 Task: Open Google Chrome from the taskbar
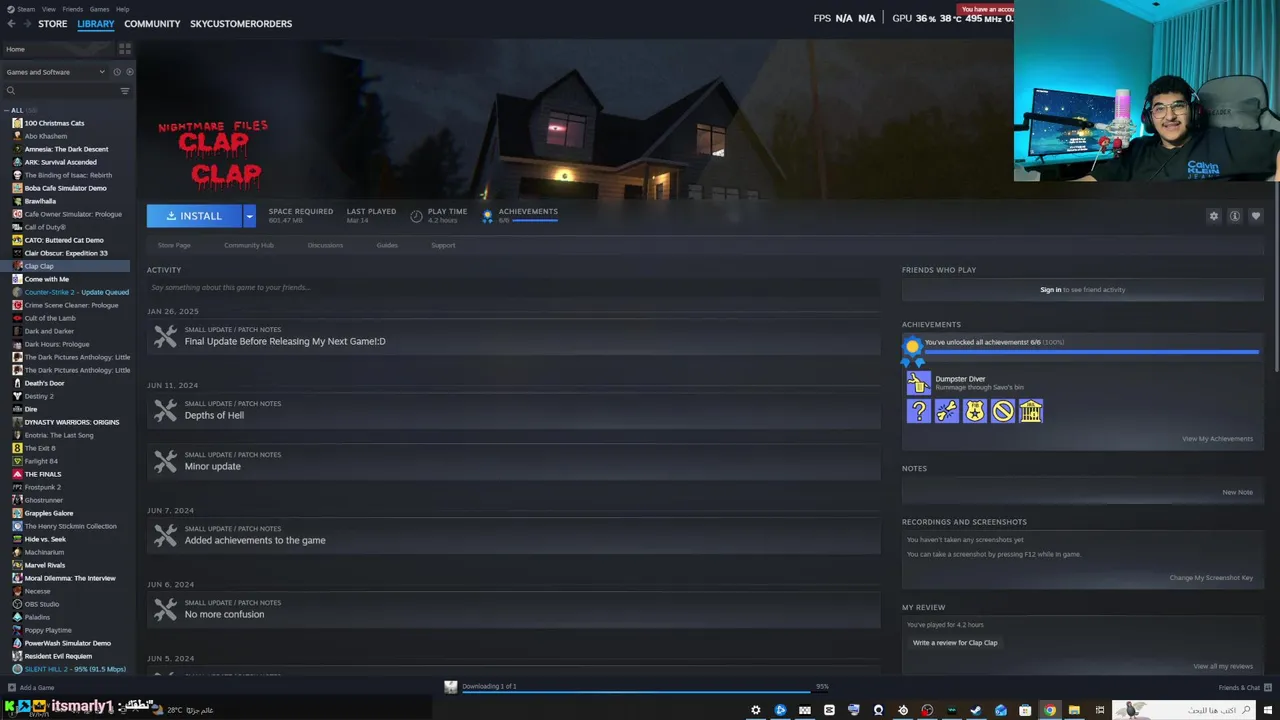(1049, 710)
